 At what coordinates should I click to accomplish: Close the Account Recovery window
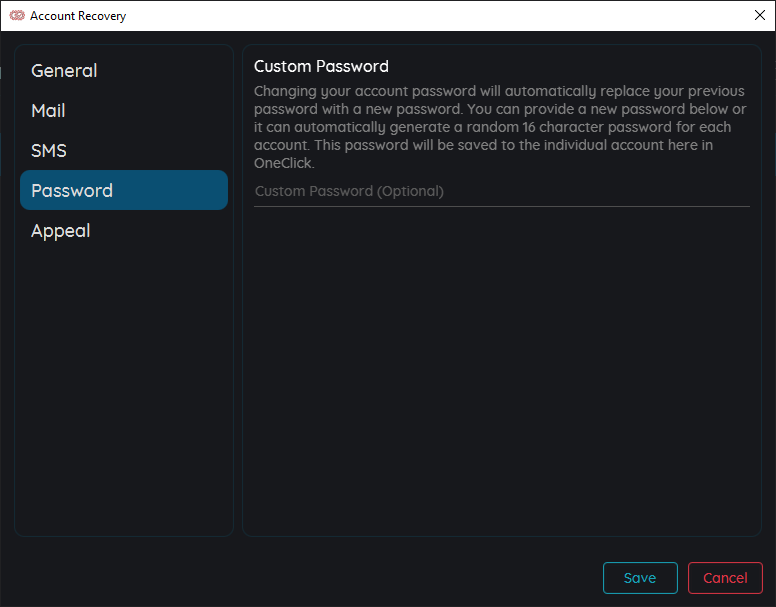pyautogui.click(x=760, y=15)
